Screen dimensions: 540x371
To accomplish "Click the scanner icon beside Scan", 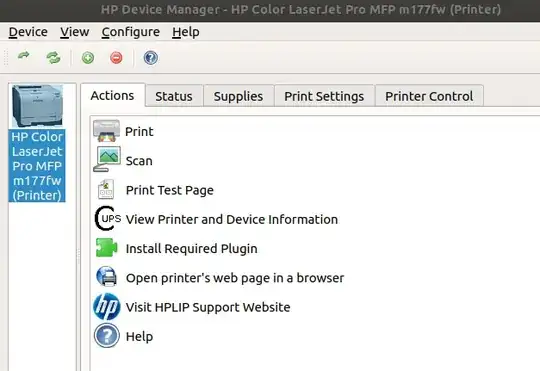I will point(107,159).
